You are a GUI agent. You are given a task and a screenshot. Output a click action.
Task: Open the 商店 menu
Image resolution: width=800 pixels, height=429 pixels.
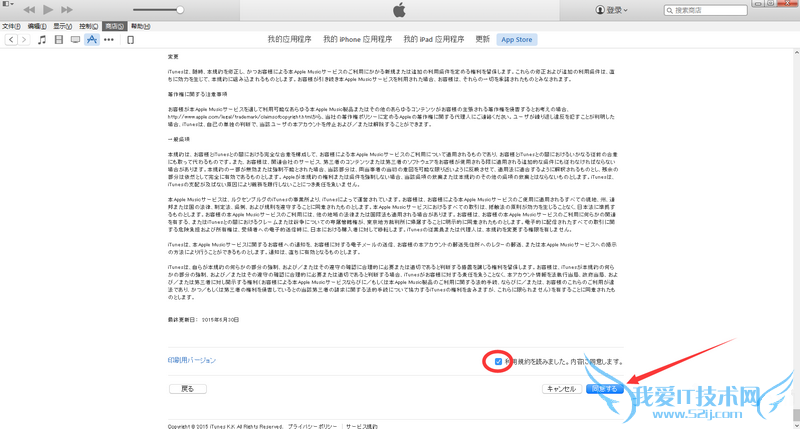pyautogui.click(x=114, y=26)
